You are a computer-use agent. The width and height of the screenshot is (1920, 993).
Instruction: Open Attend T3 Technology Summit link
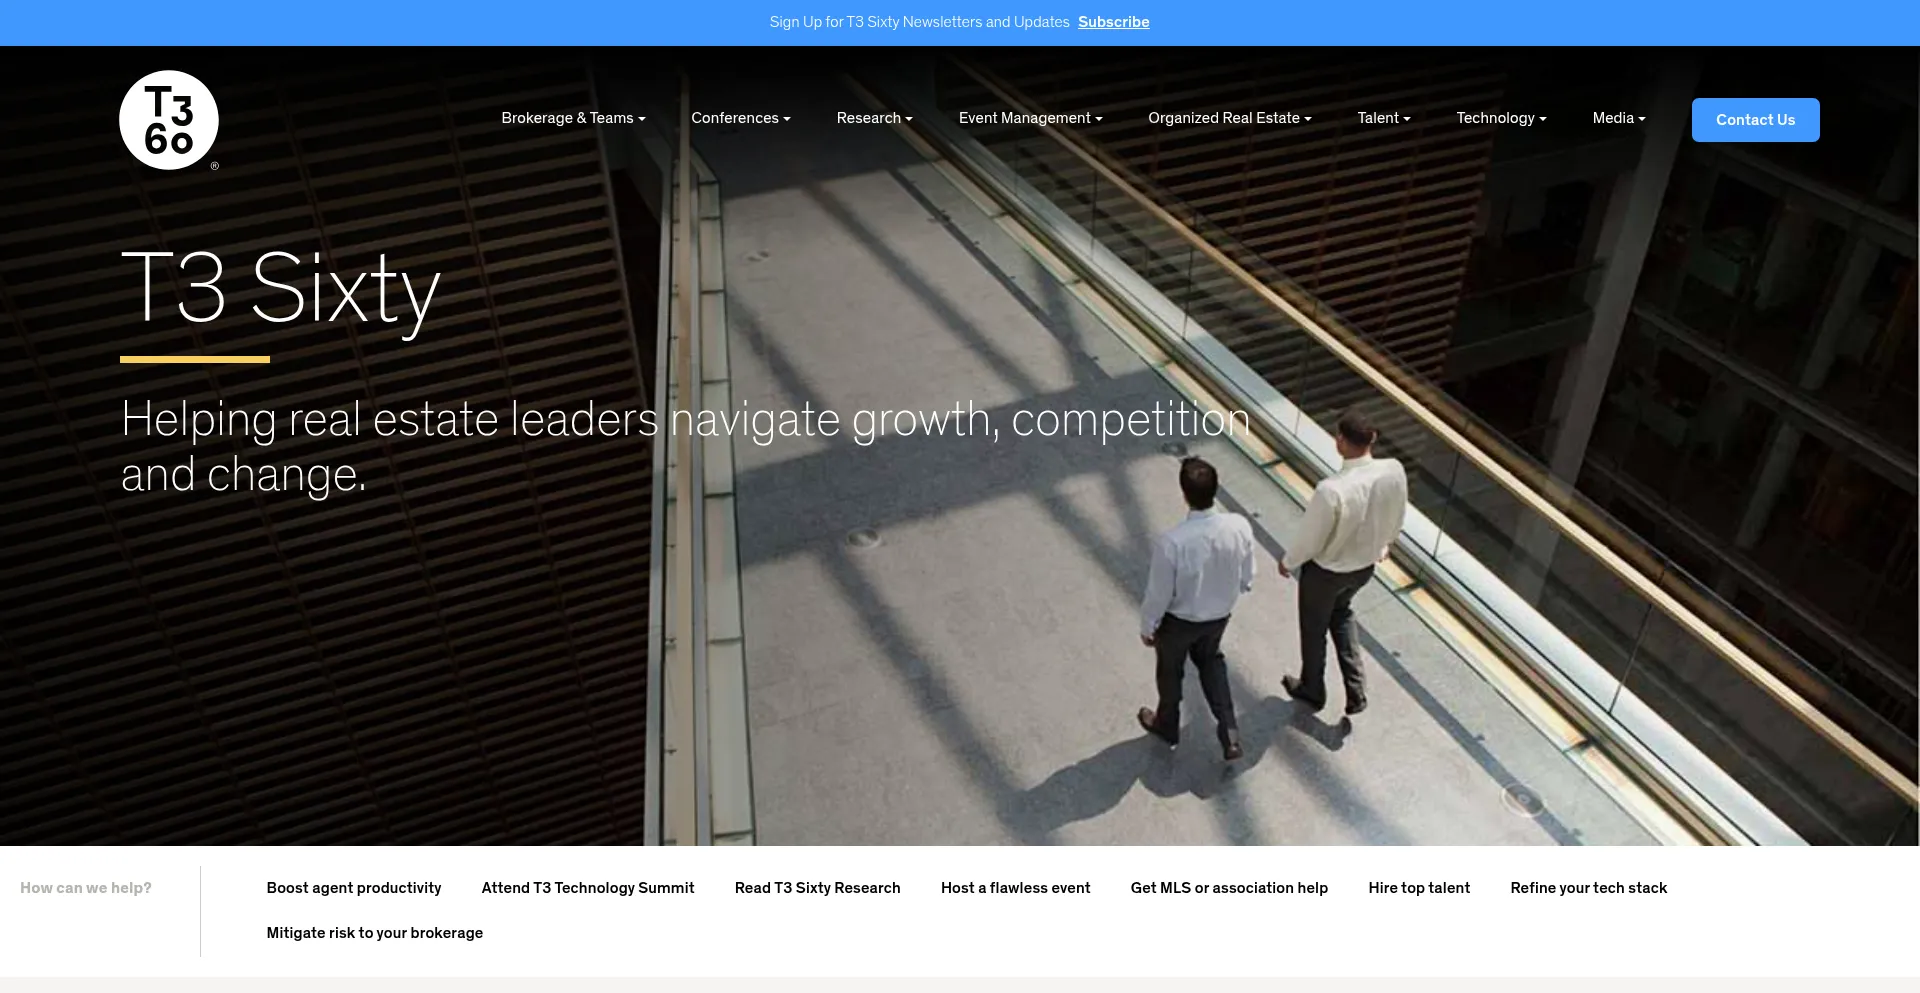pos(588,888)
